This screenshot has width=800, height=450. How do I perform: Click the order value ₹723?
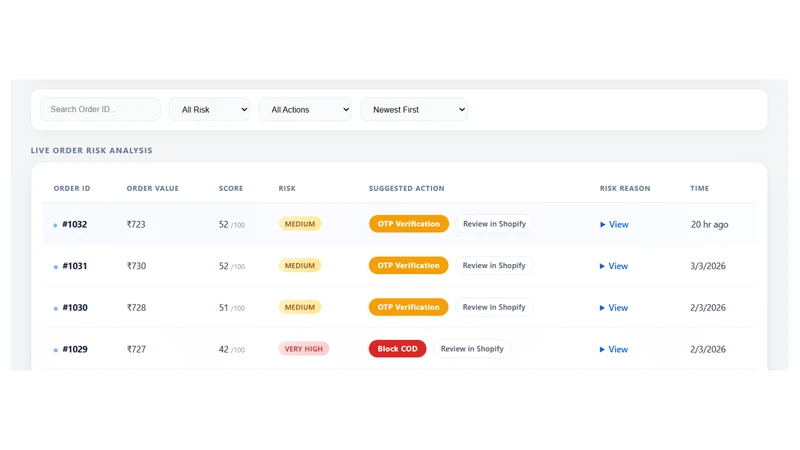136,224
